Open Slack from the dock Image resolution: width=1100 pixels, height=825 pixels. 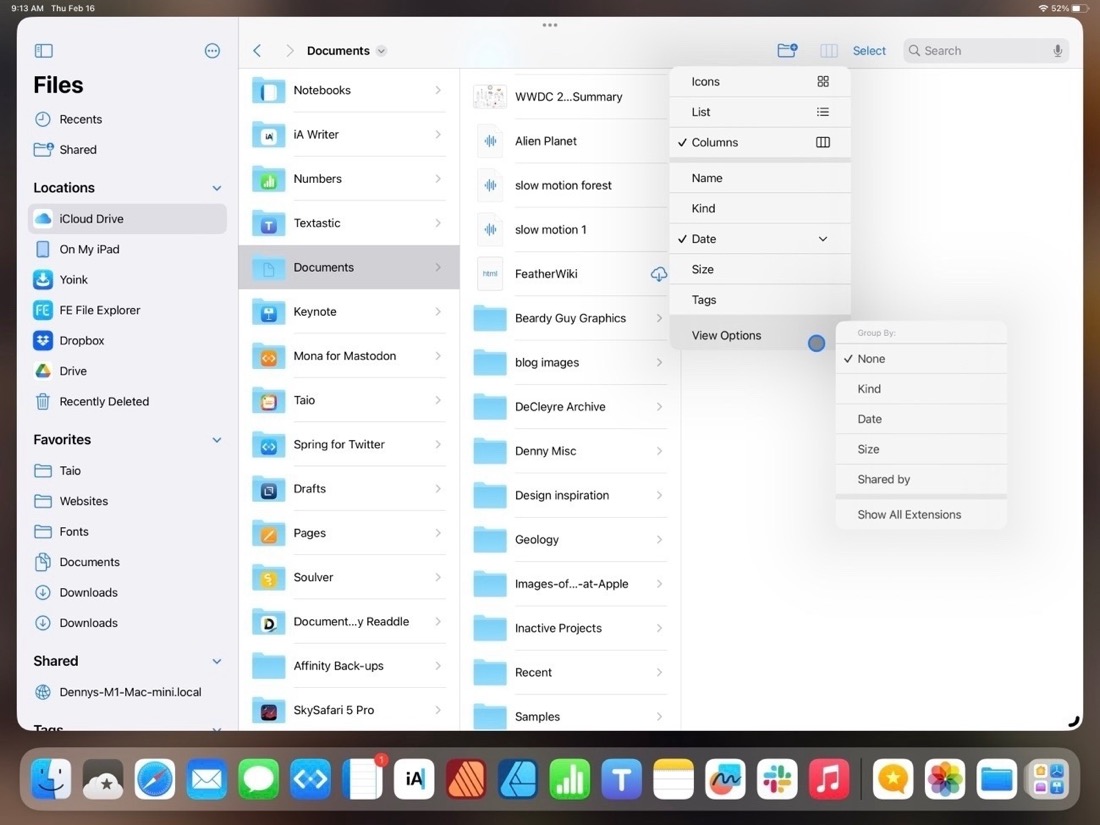point(777,778)
